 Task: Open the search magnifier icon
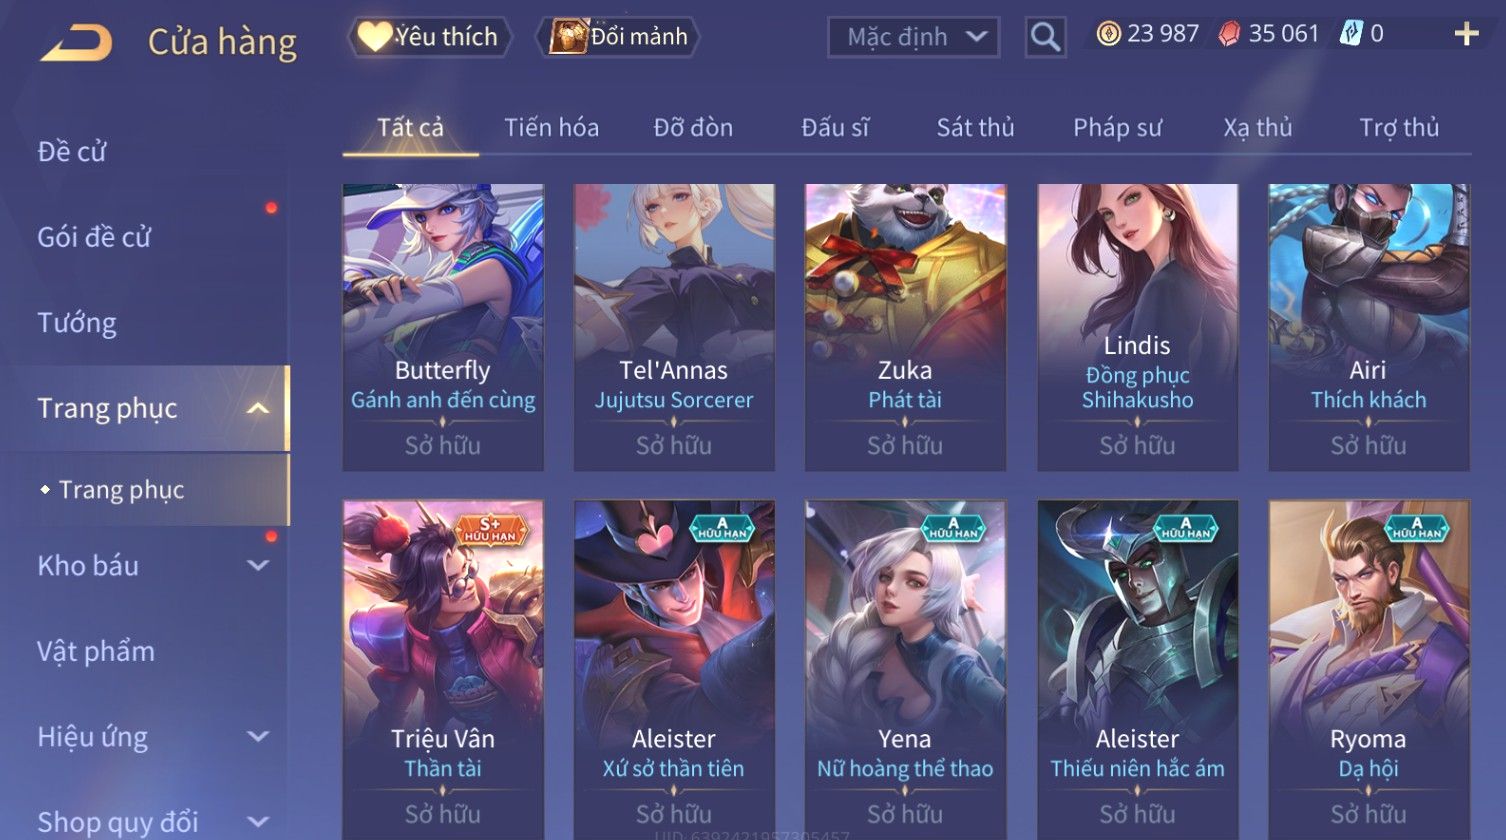[x=1045, y=38]
